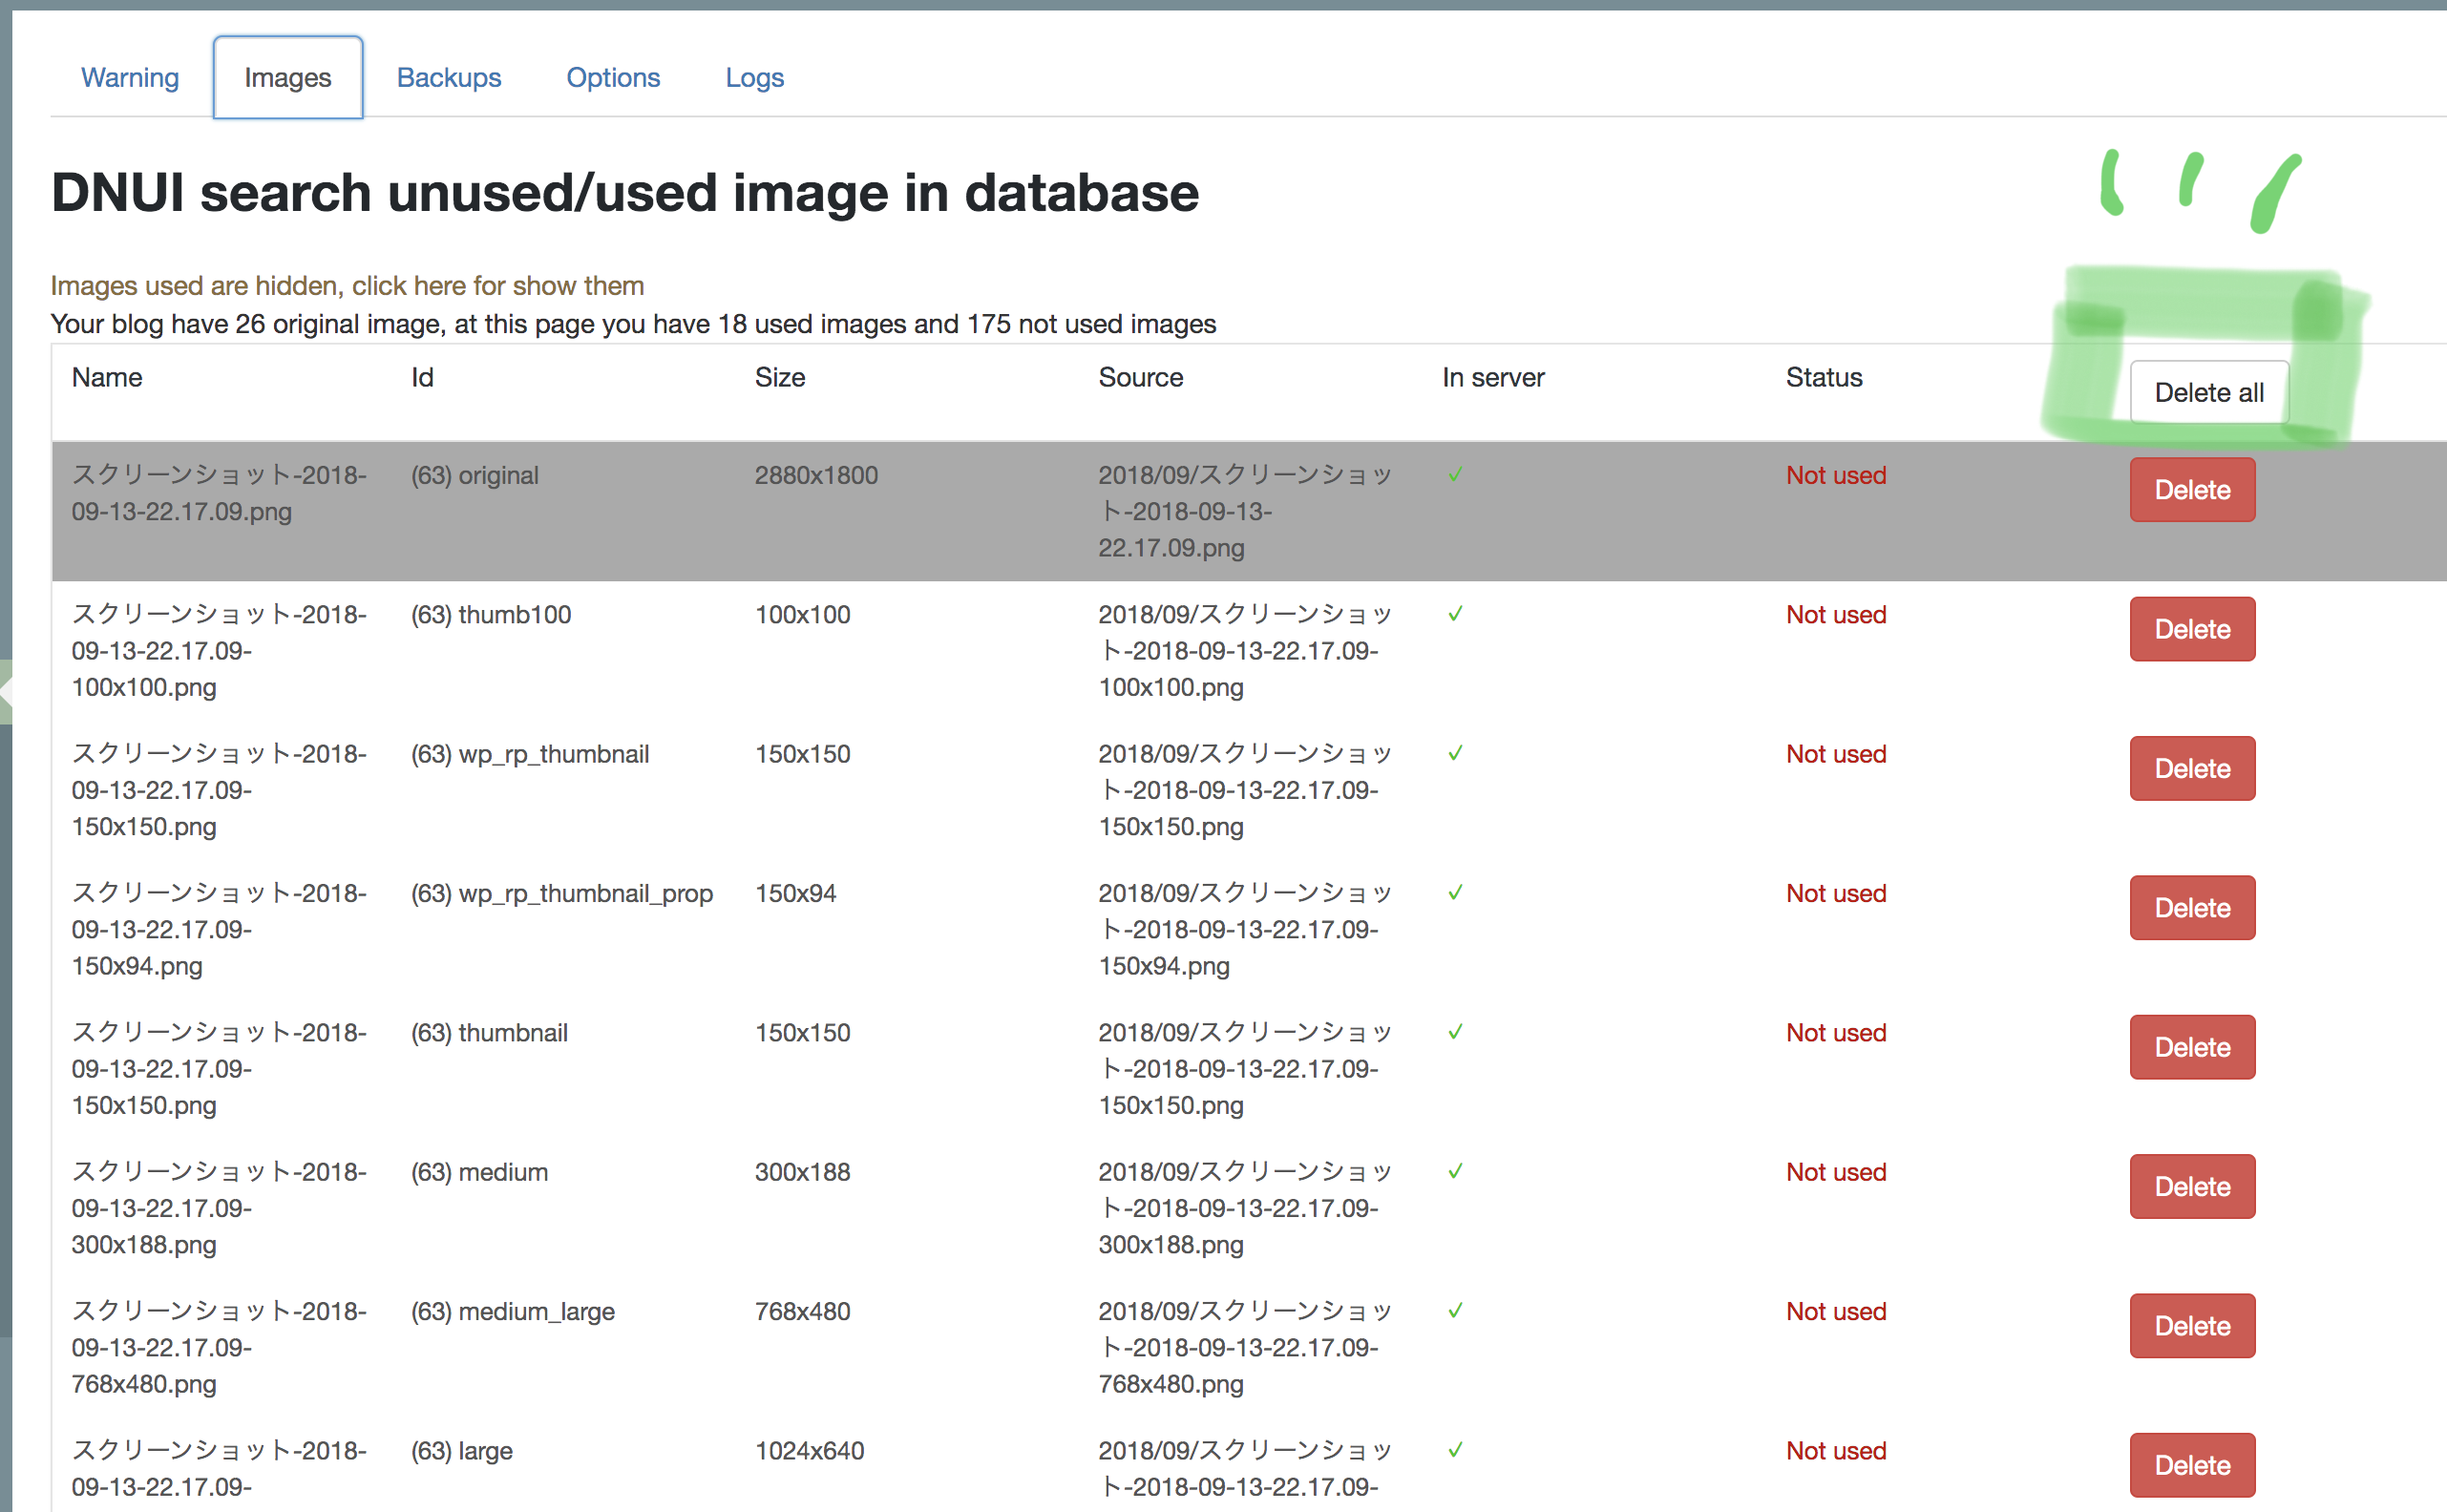
Task: Click the green checkmark in thumb100 row
Action: click(1455, 613)
